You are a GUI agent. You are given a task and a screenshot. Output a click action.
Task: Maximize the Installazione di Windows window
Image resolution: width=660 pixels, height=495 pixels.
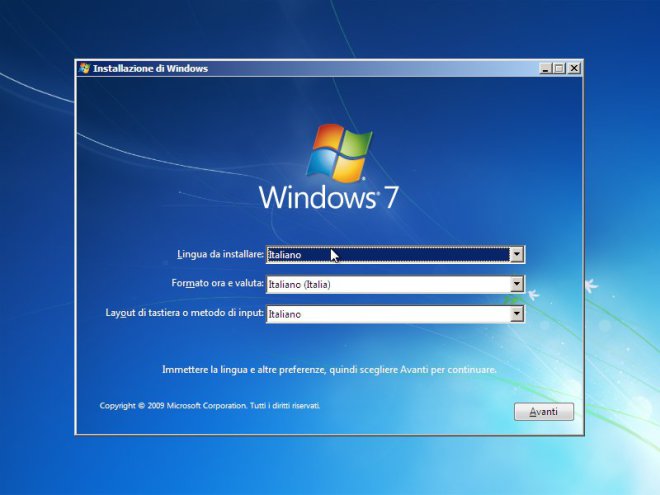pos(559,69)
